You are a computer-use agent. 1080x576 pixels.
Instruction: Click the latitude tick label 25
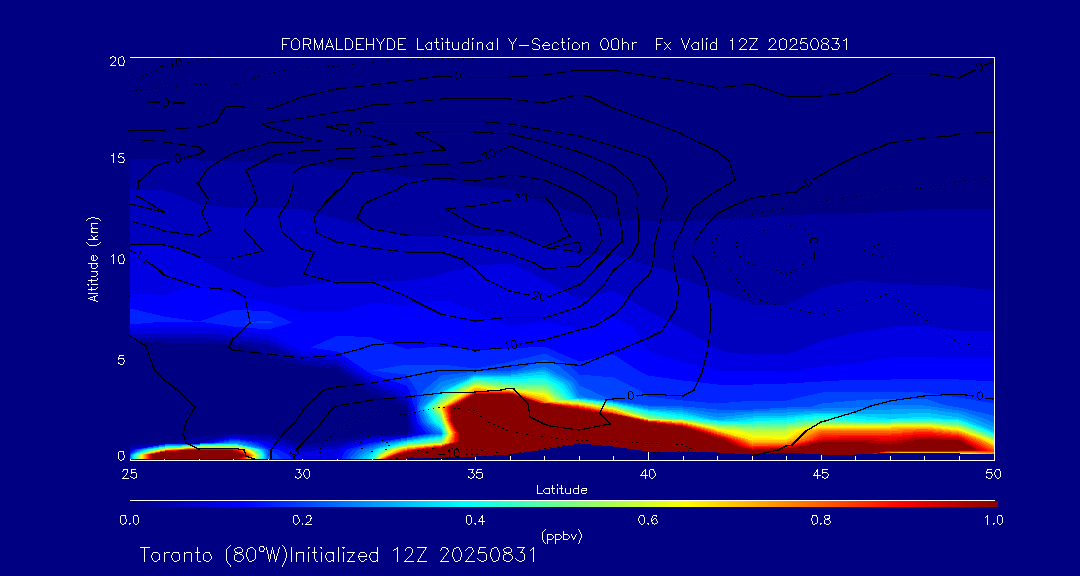129,474
